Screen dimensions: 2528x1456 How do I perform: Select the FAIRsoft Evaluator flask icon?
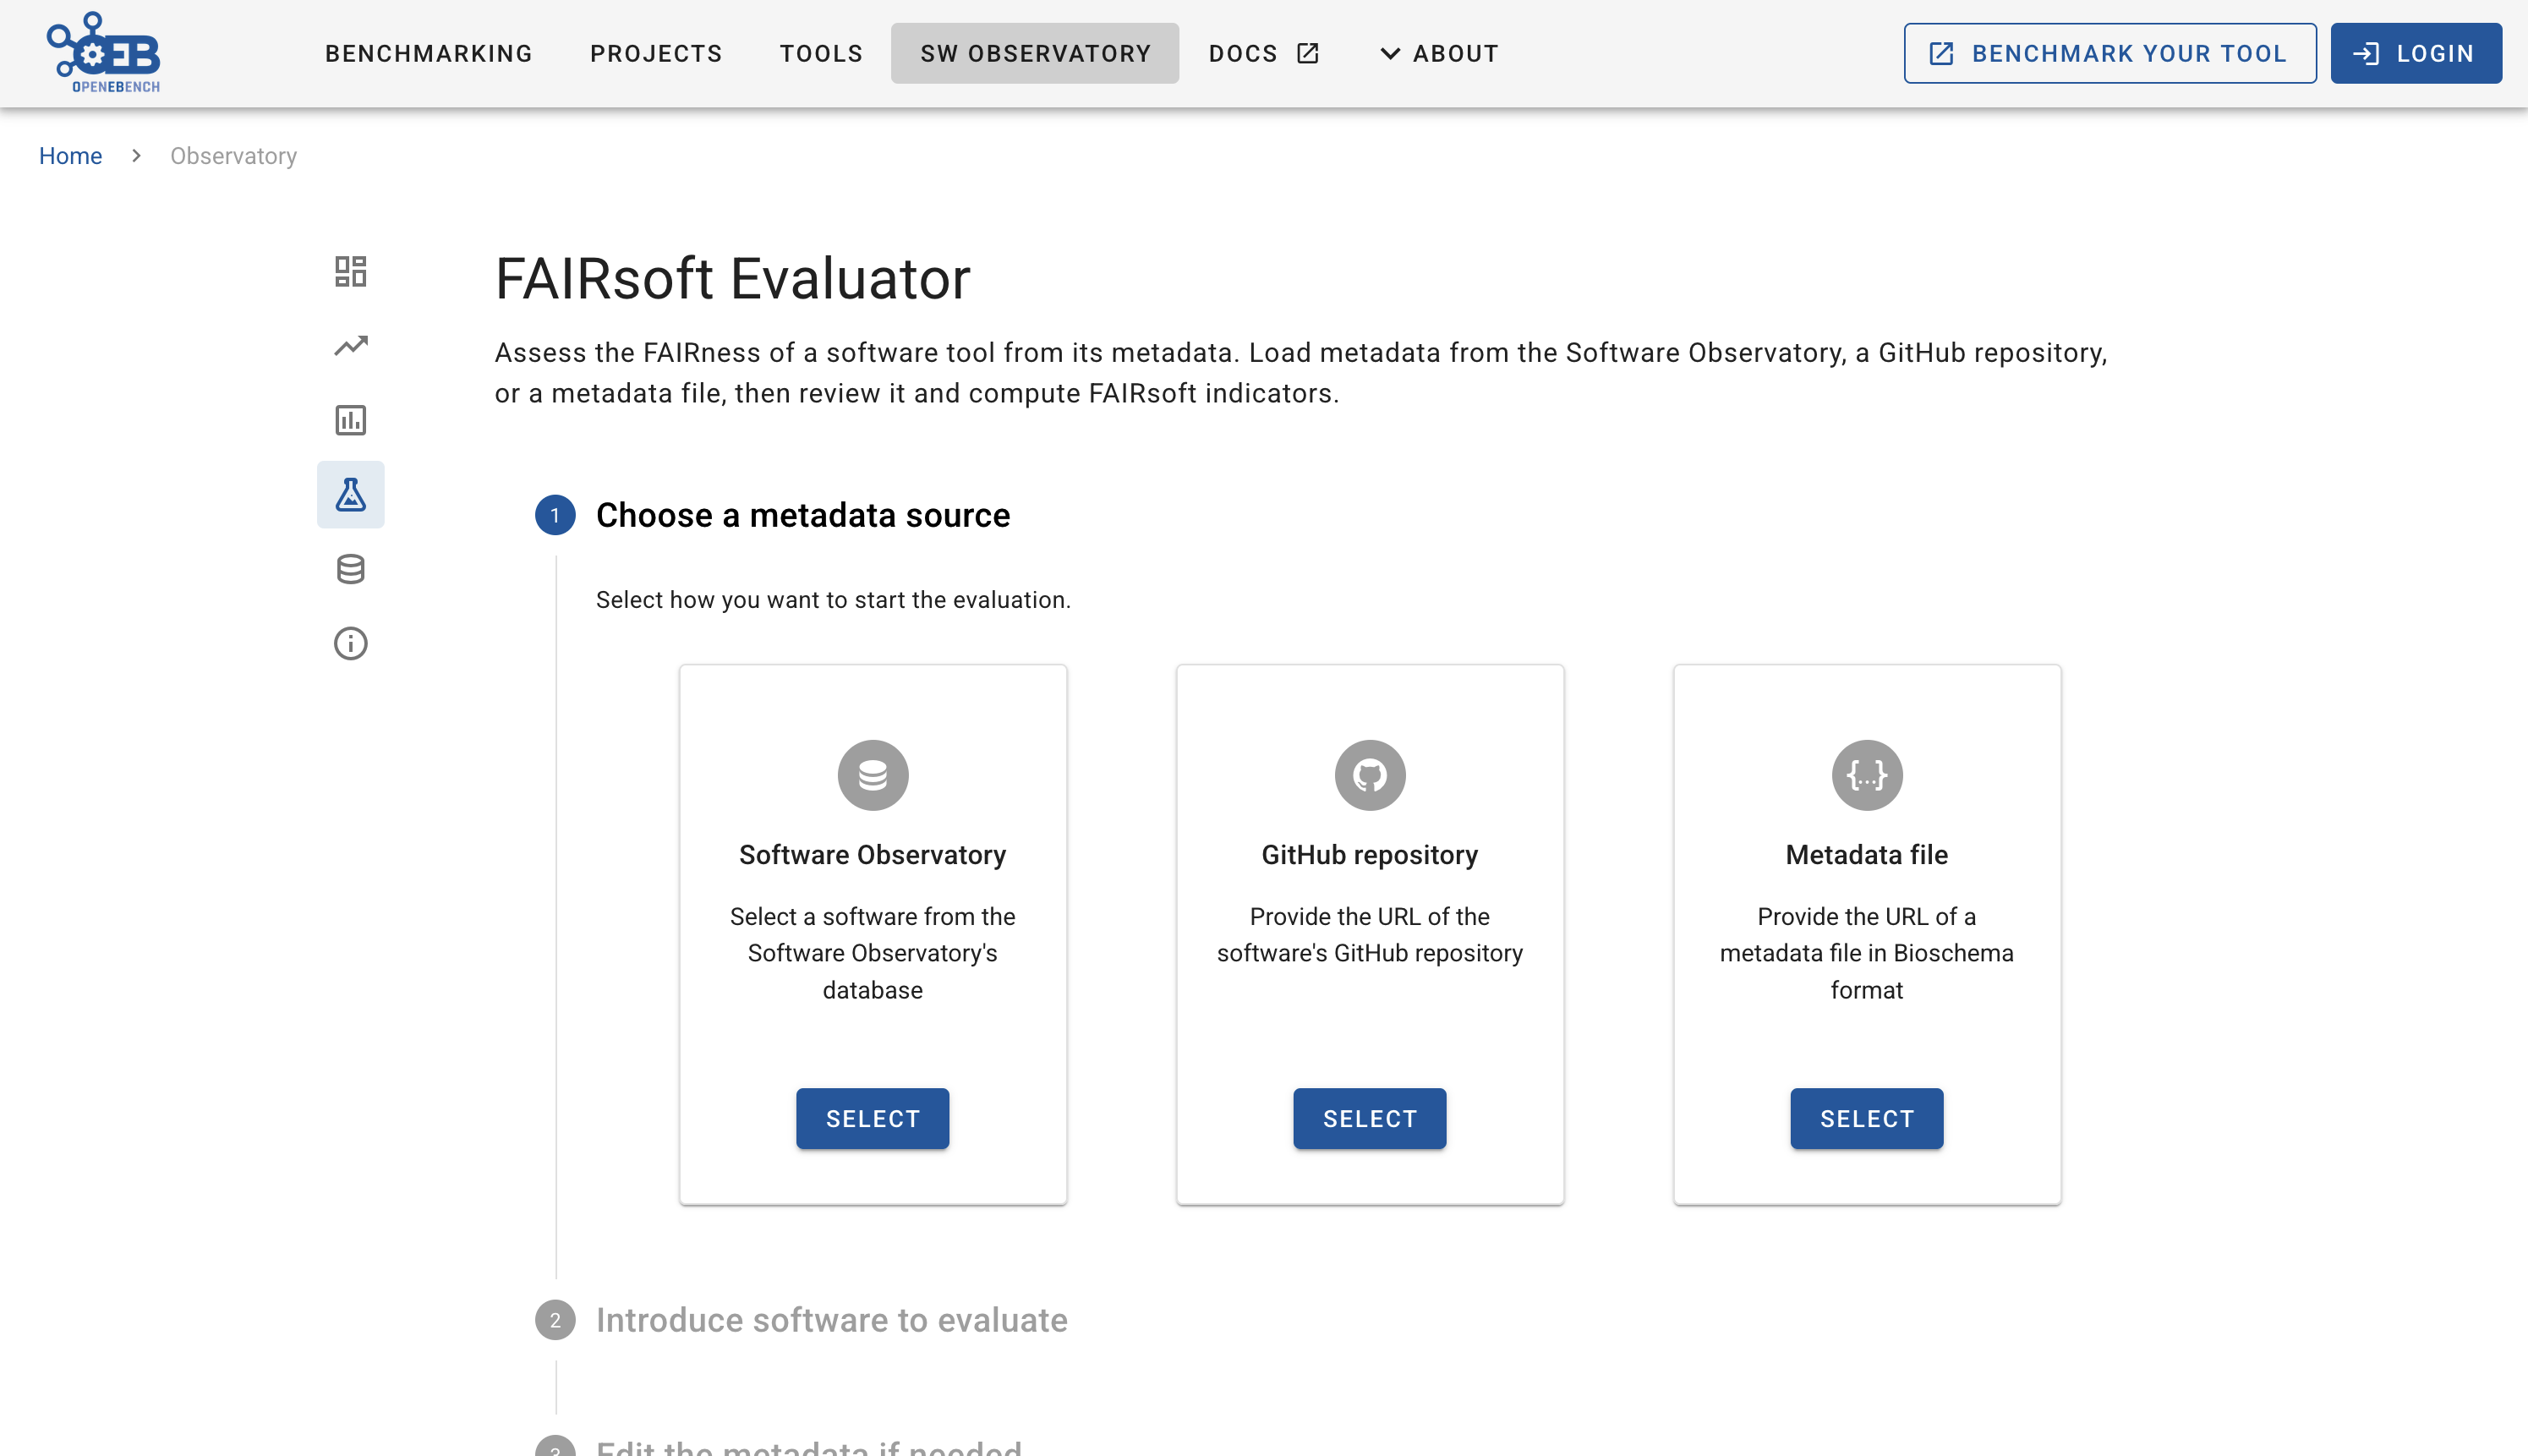pos(350,494)
